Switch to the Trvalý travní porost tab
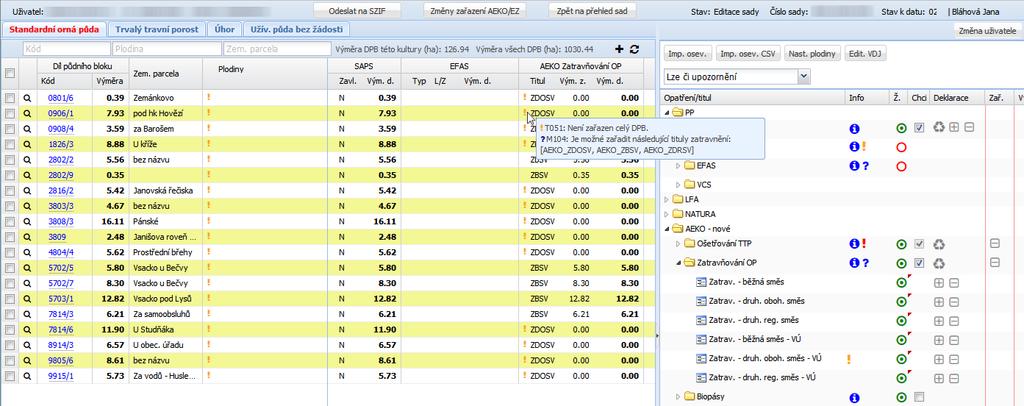The width and height of the screenshot is (1024, 406). coord(157,30)
